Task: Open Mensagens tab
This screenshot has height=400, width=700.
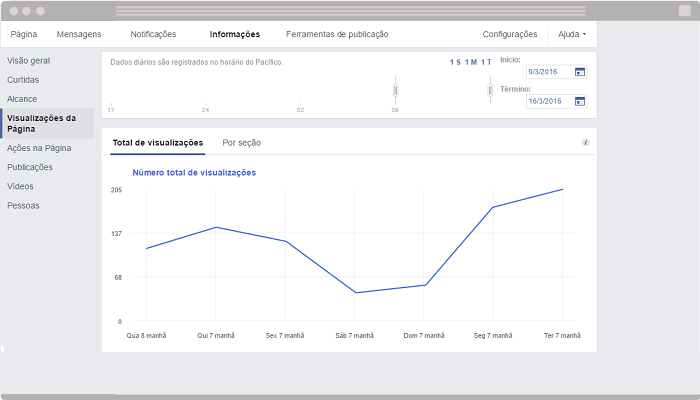Action: pyautogui.click(x=79, y=34)
